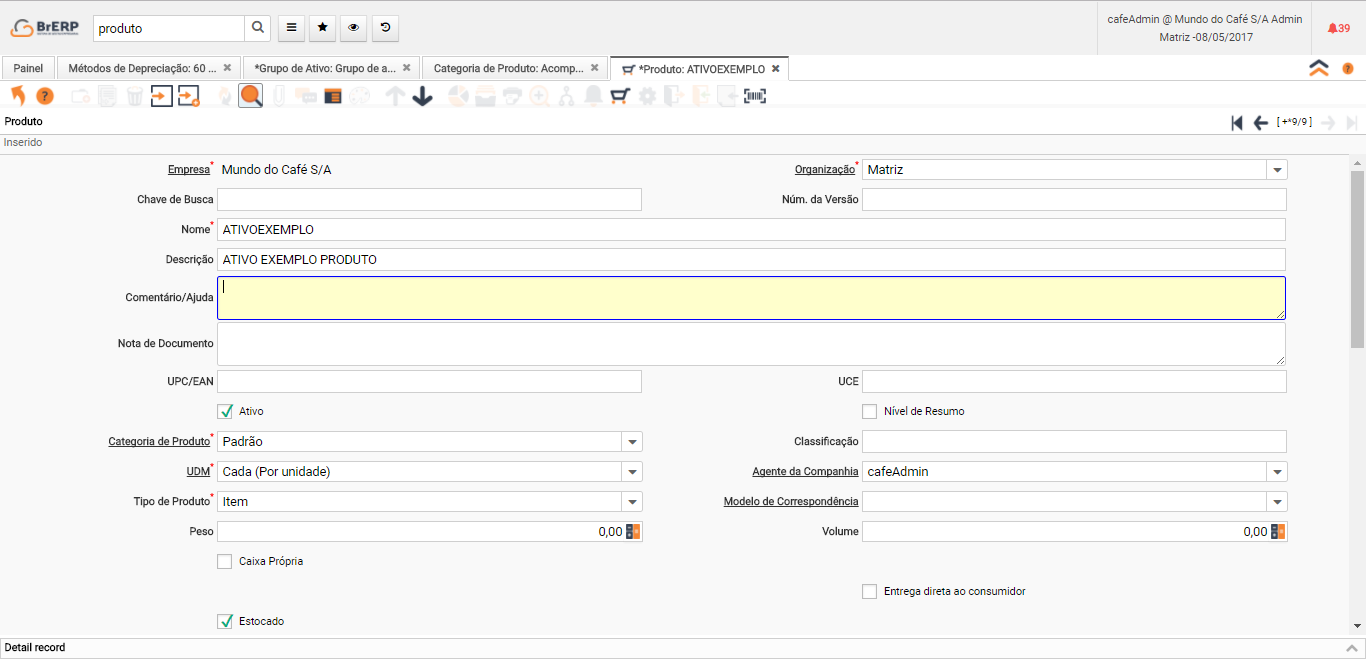Click the Find record magnifier icon
The height and width of the screenshot is (661, 1366).
(250, 96)
